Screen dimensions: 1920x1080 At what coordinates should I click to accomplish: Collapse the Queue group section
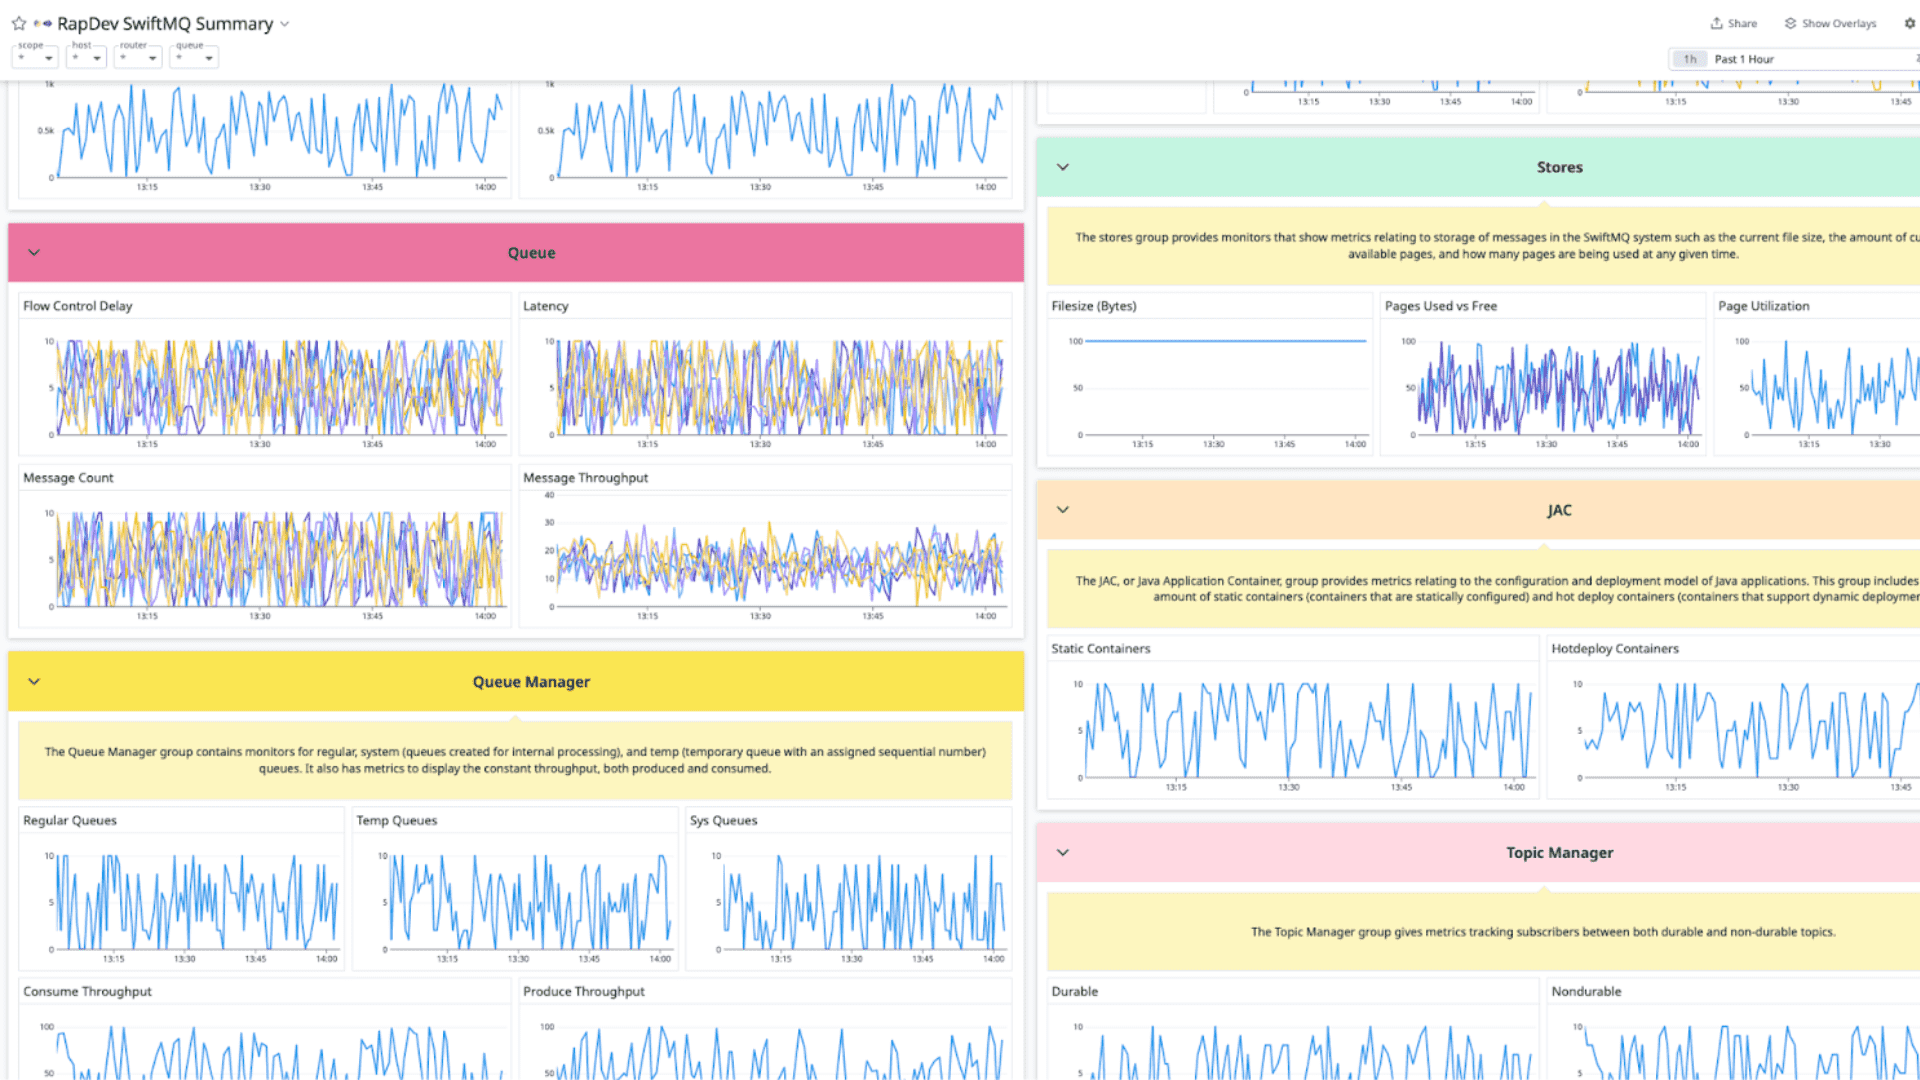(x=34, y=252)
